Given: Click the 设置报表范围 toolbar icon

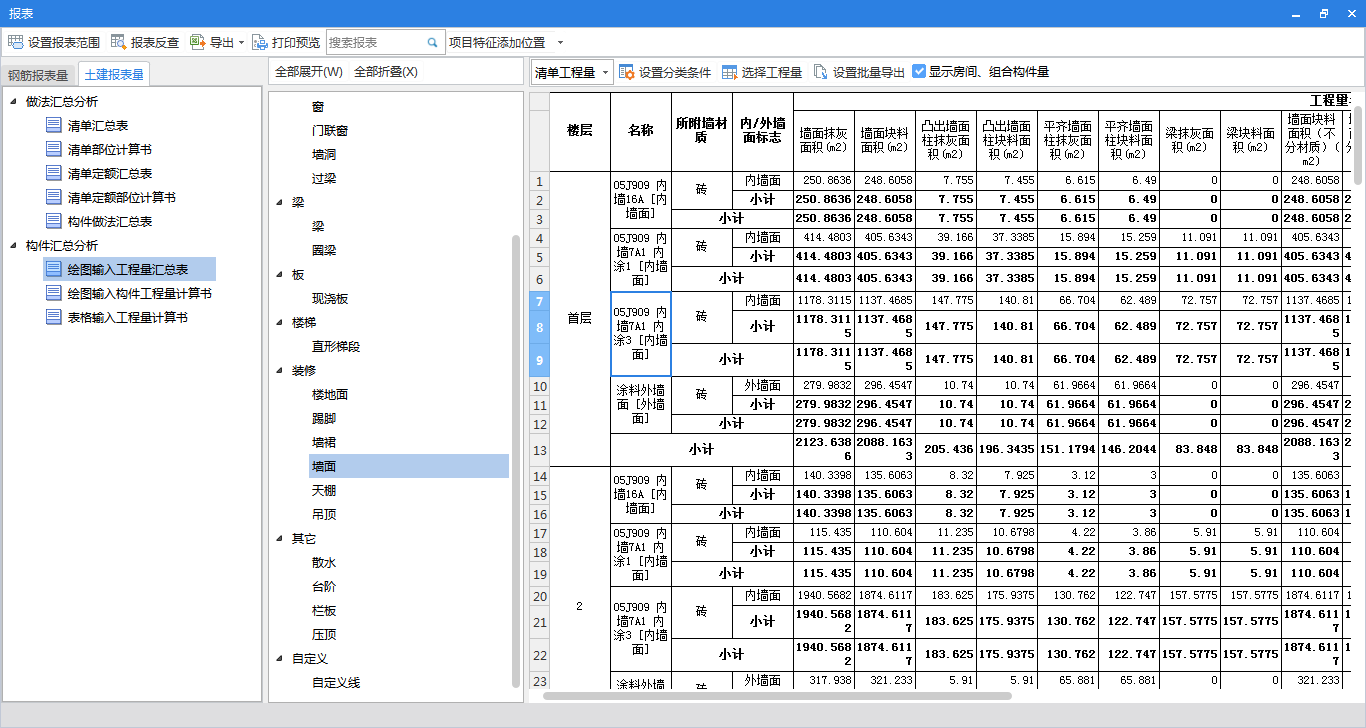Looking at the screenshot, I should (x=15, y=42).
